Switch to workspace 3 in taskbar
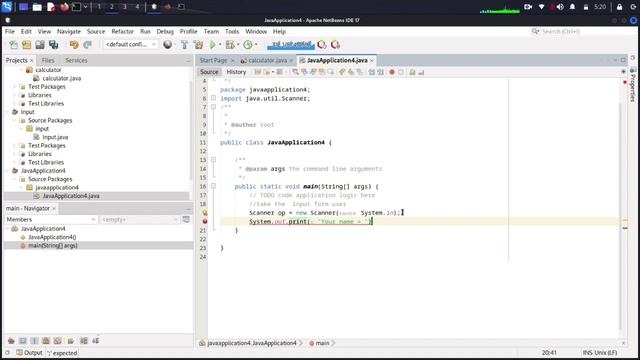The image size is (640, 360). pos(124,7)
